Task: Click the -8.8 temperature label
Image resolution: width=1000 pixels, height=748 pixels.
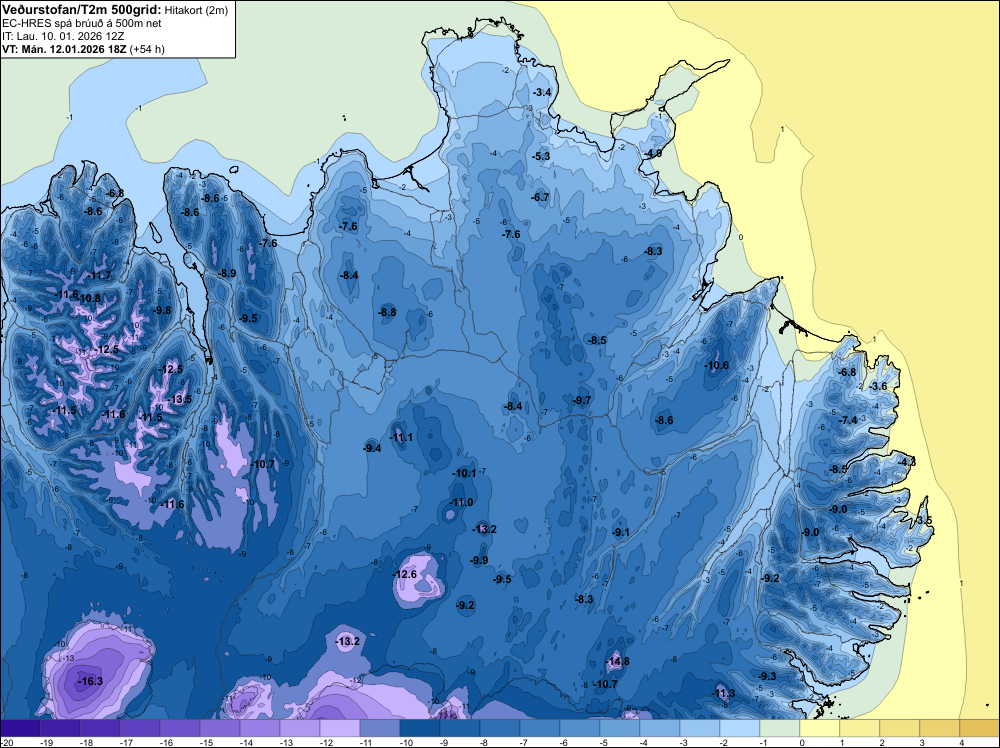Action: pos(386,312)
